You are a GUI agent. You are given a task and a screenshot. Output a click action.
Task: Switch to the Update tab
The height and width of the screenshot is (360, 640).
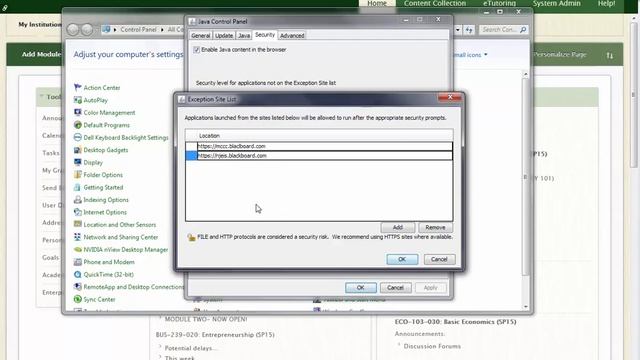pyautogui.click(x=224, y=36)
